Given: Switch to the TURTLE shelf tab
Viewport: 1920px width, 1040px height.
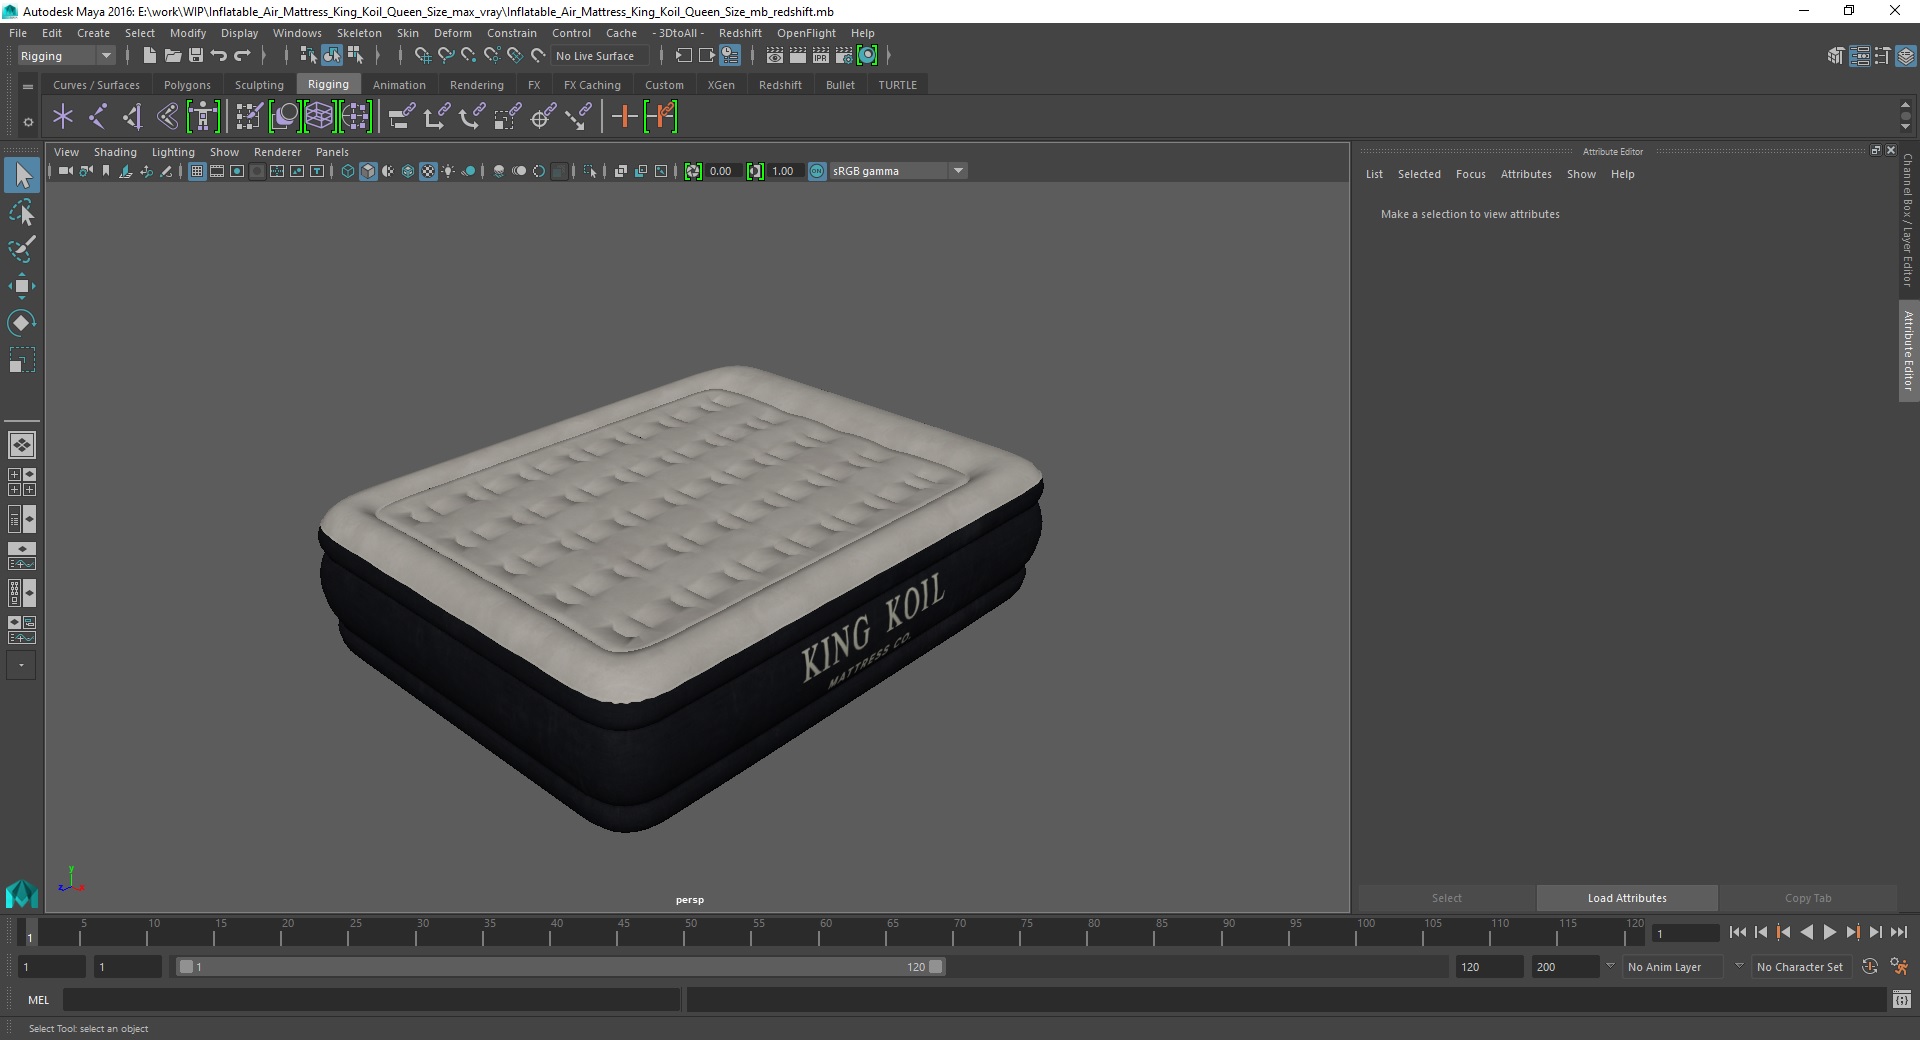Looking at the screenshot, I should (897, 85).
